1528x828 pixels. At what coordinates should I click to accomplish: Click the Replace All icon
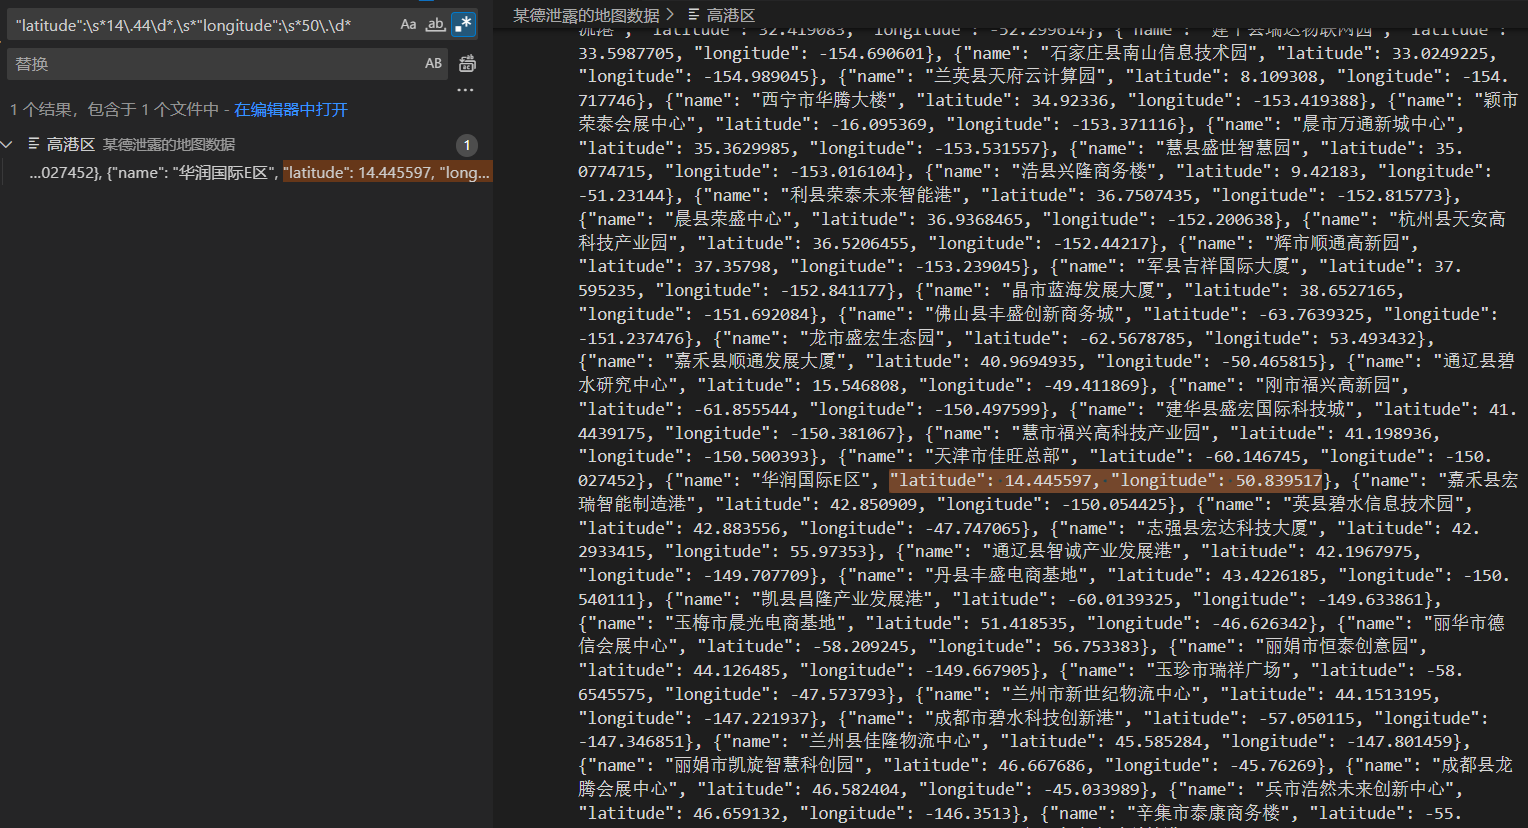click(x=467, y=64)
